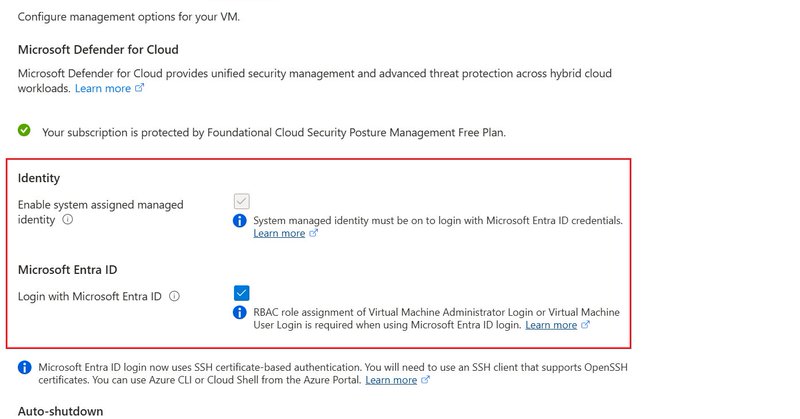This screenshot has width=800, height=419.
Task: Click blue info icon for system managed identity
Action: 239,220
